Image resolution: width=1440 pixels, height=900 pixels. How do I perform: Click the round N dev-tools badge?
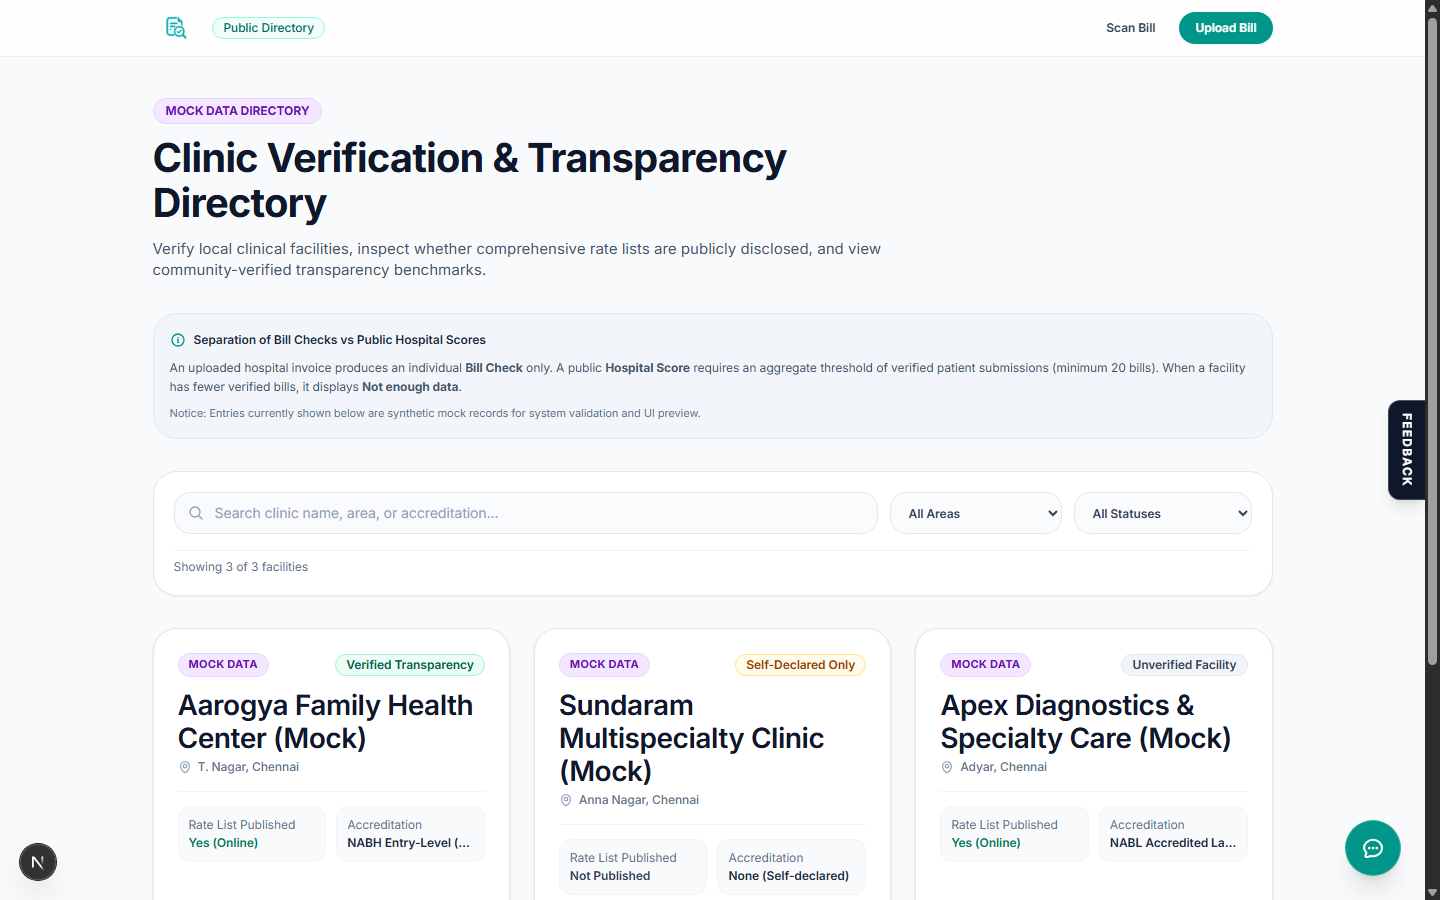[38, 862]
